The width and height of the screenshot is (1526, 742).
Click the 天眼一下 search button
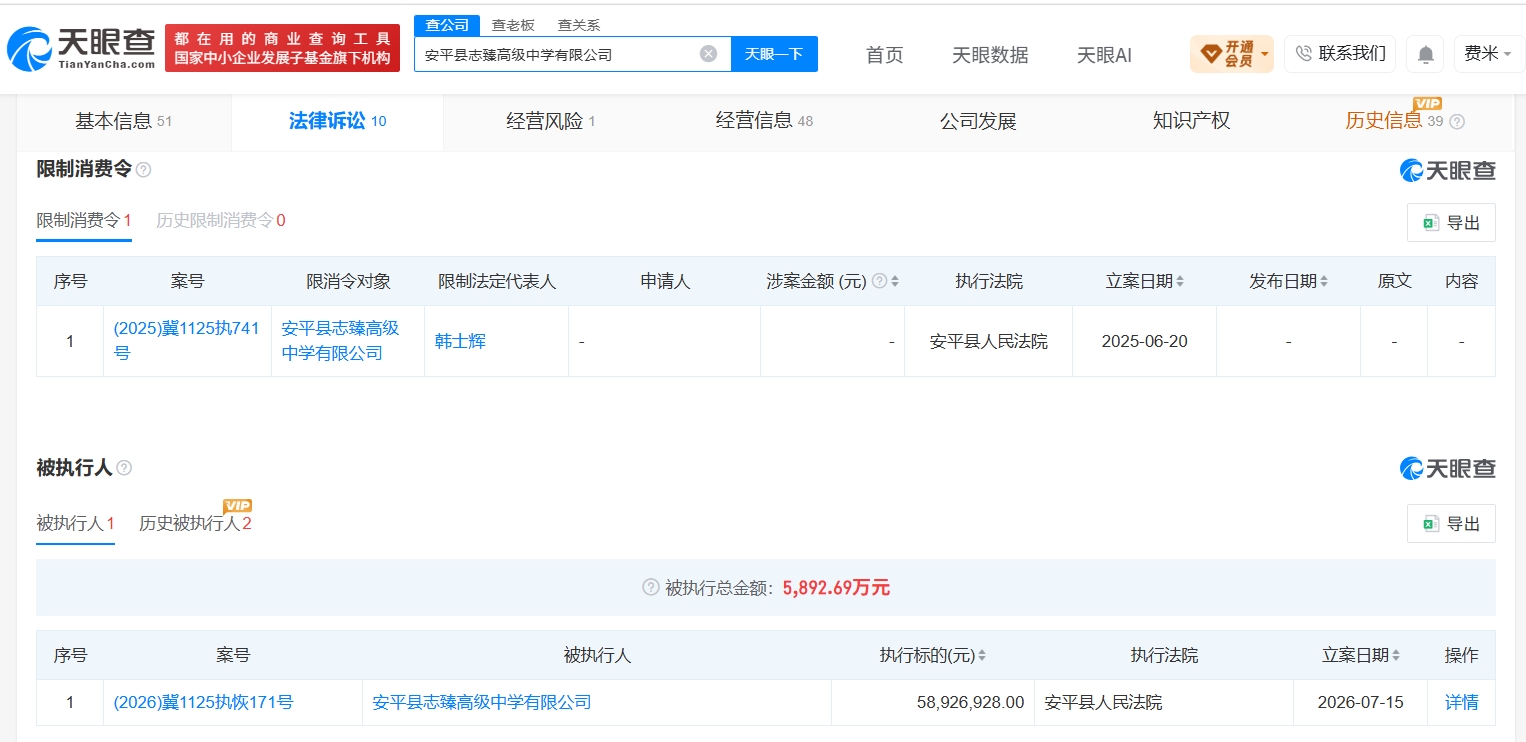(774, 54)
